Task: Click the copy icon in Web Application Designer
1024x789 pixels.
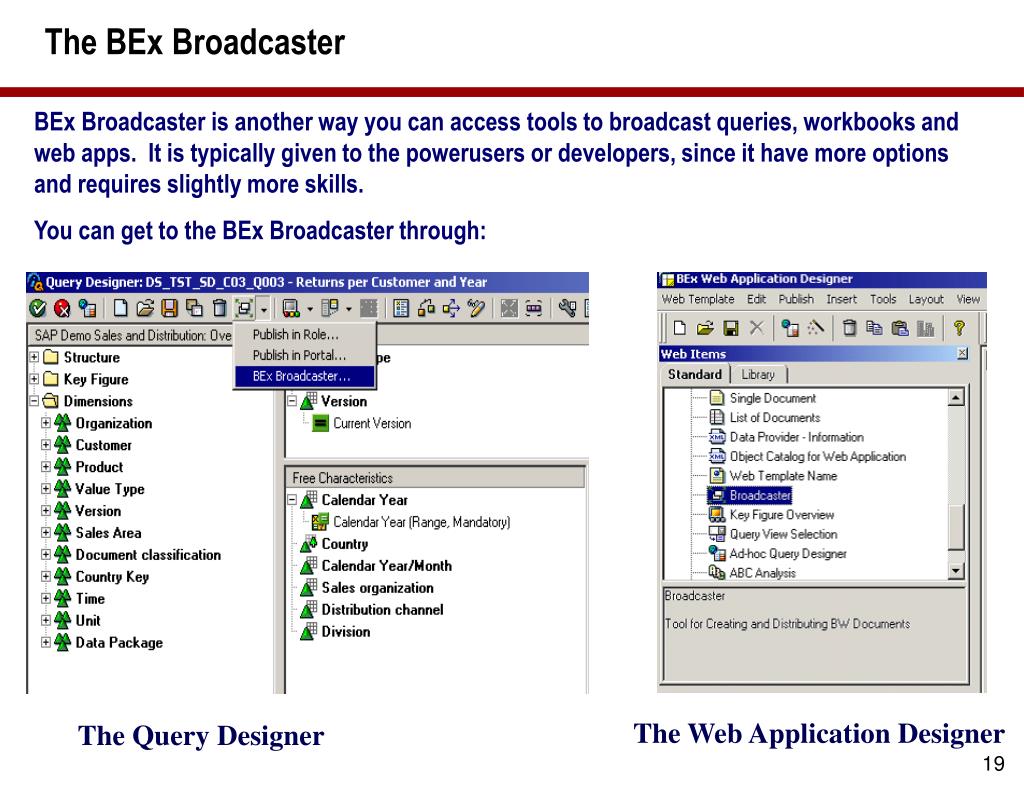Action: (874, 328)
